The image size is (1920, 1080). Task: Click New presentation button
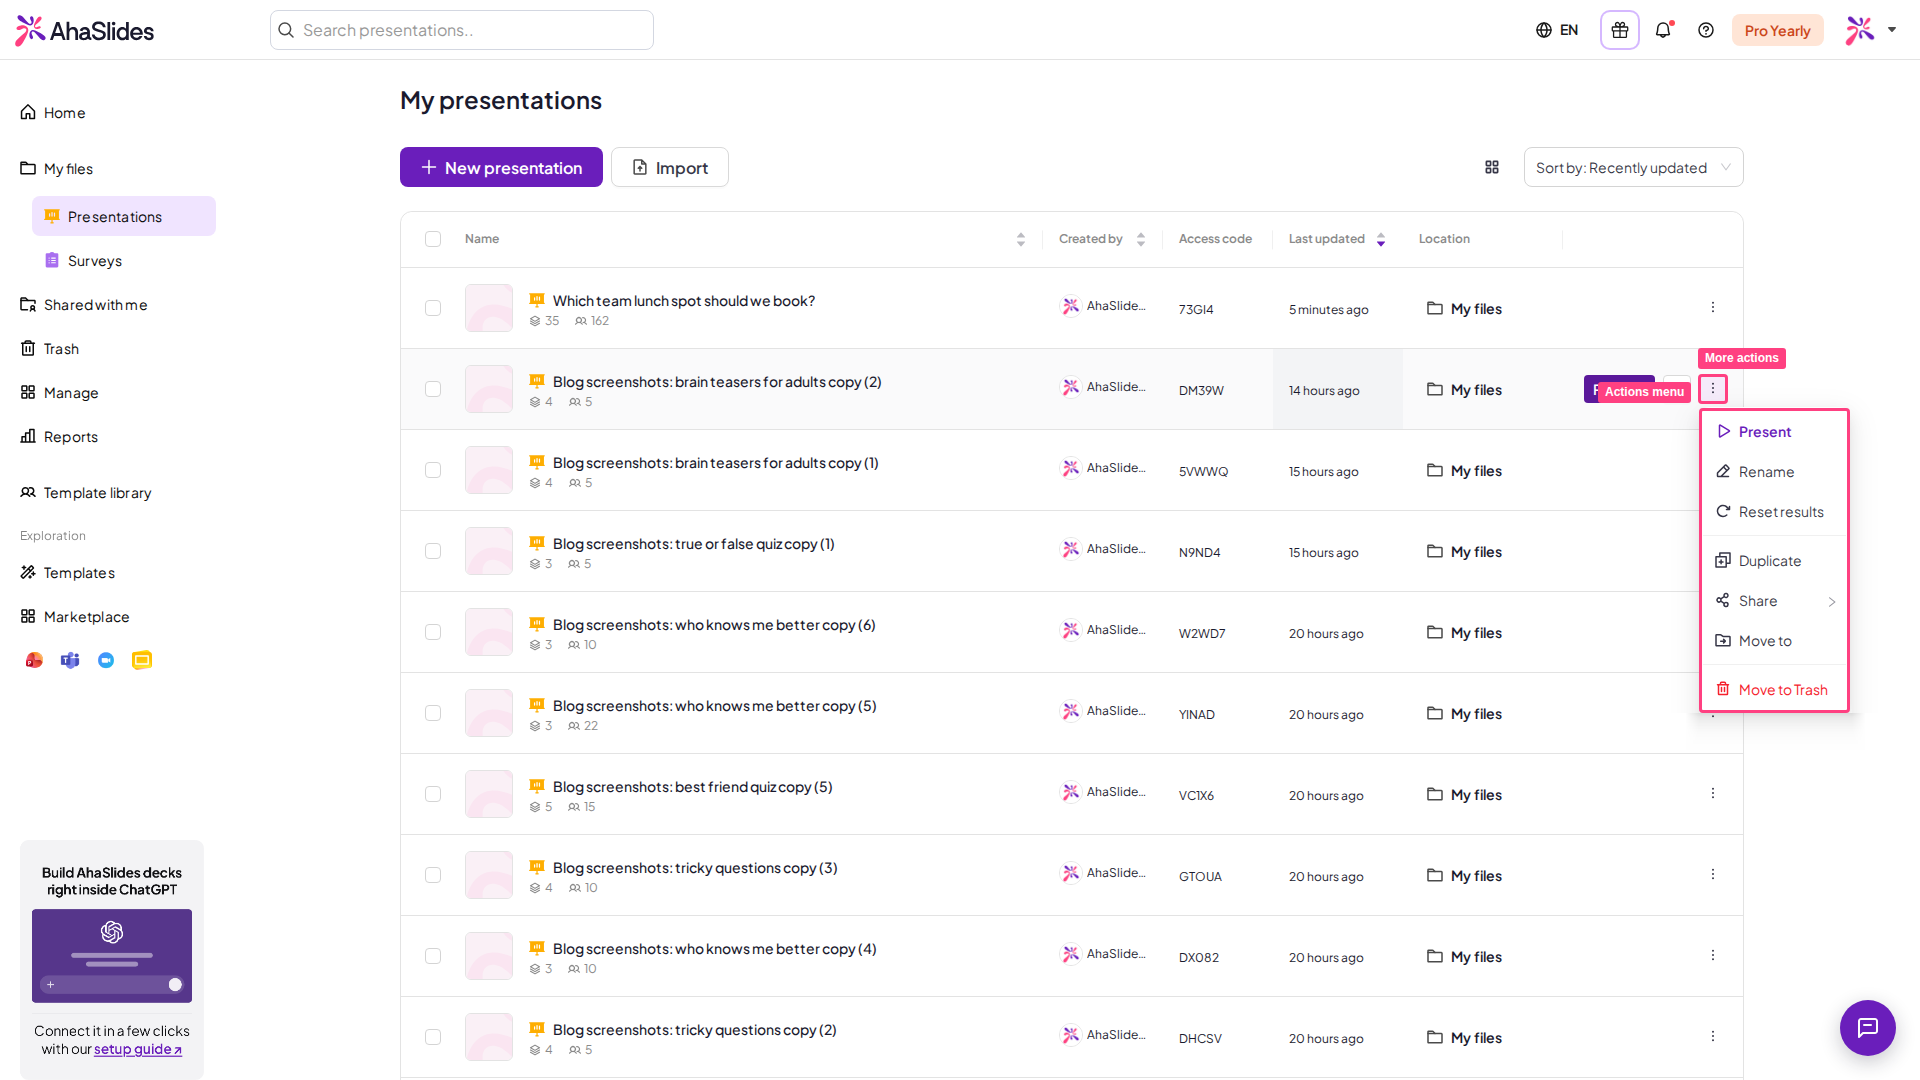click(x=501, y=167)
